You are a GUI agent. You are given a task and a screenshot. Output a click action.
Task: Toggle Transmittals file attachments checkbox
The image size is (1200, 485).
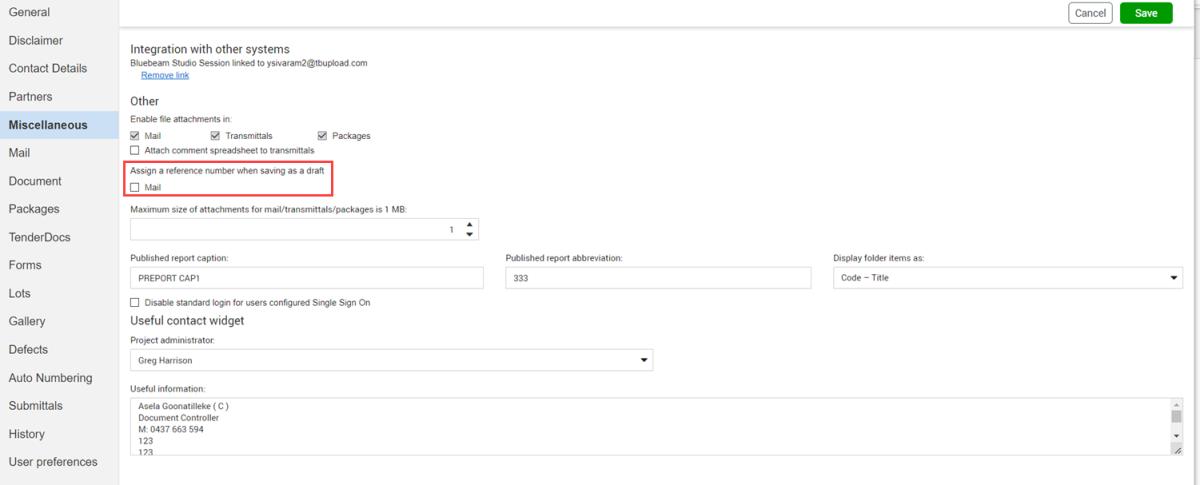(215, 135)
